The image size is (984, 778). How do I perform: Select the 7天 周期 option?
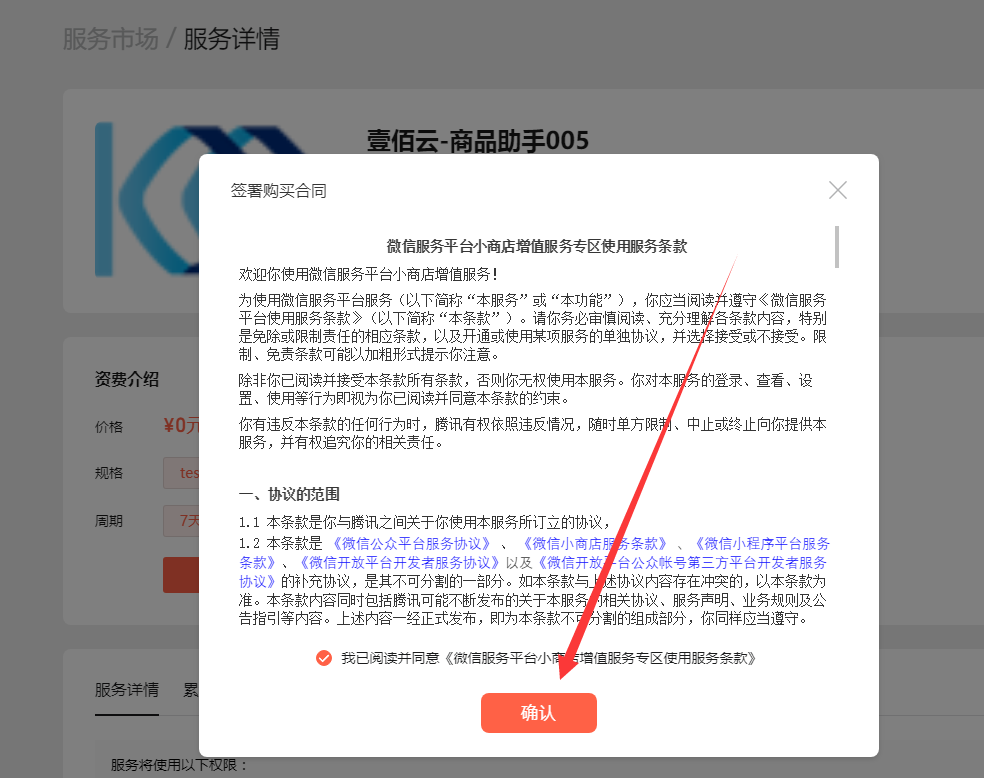click(181, 521)
